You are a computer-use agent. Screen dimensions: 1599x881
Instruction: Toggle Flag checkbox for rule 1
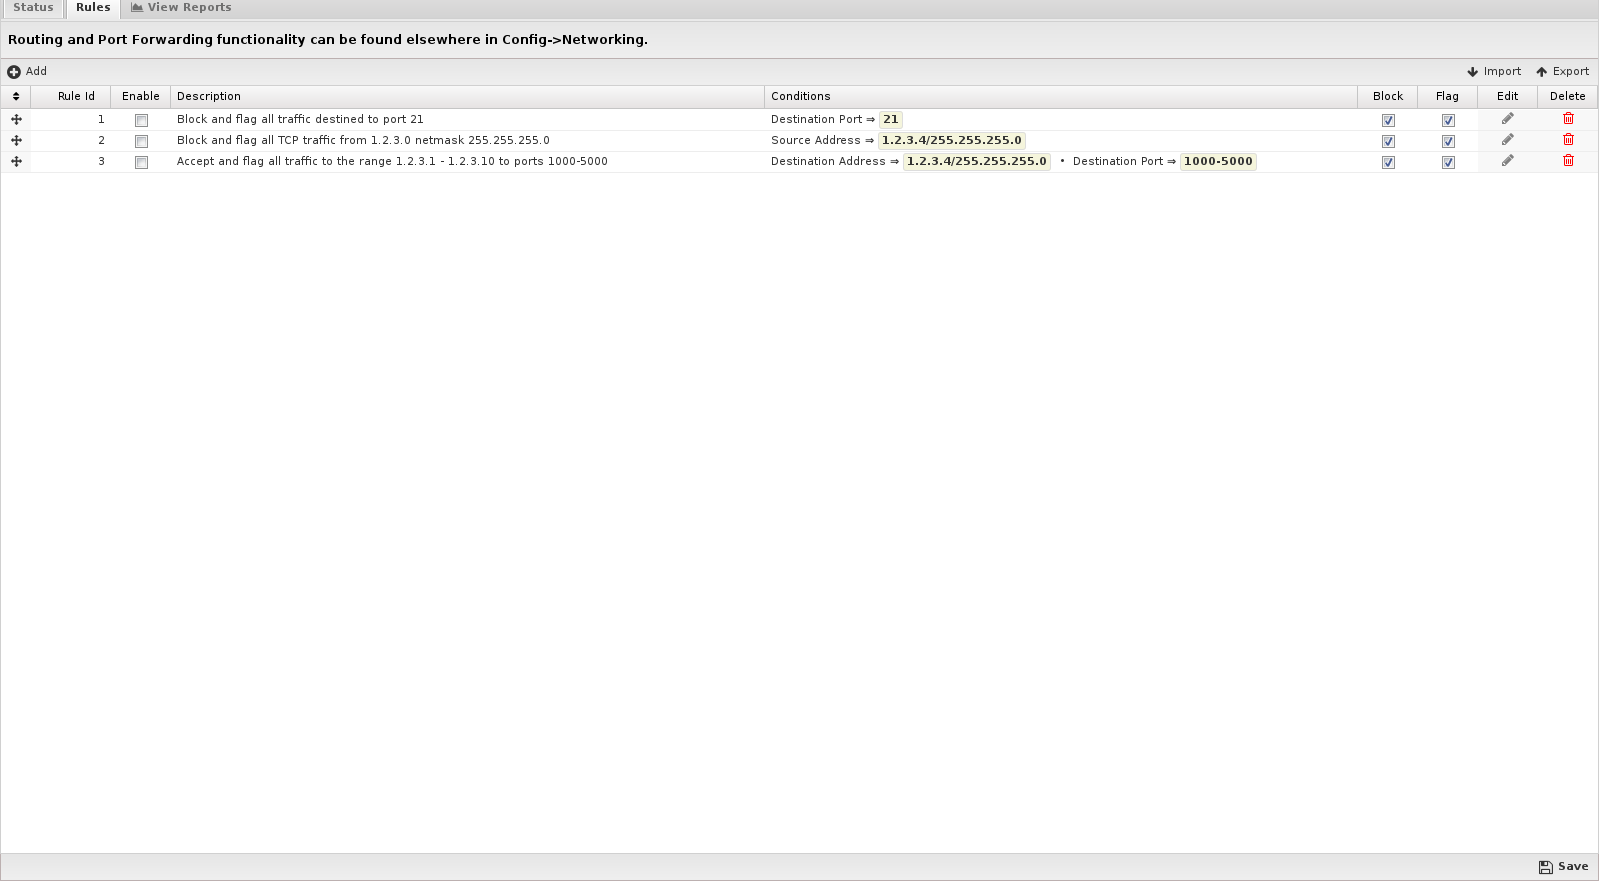[x=1448, y=120]
